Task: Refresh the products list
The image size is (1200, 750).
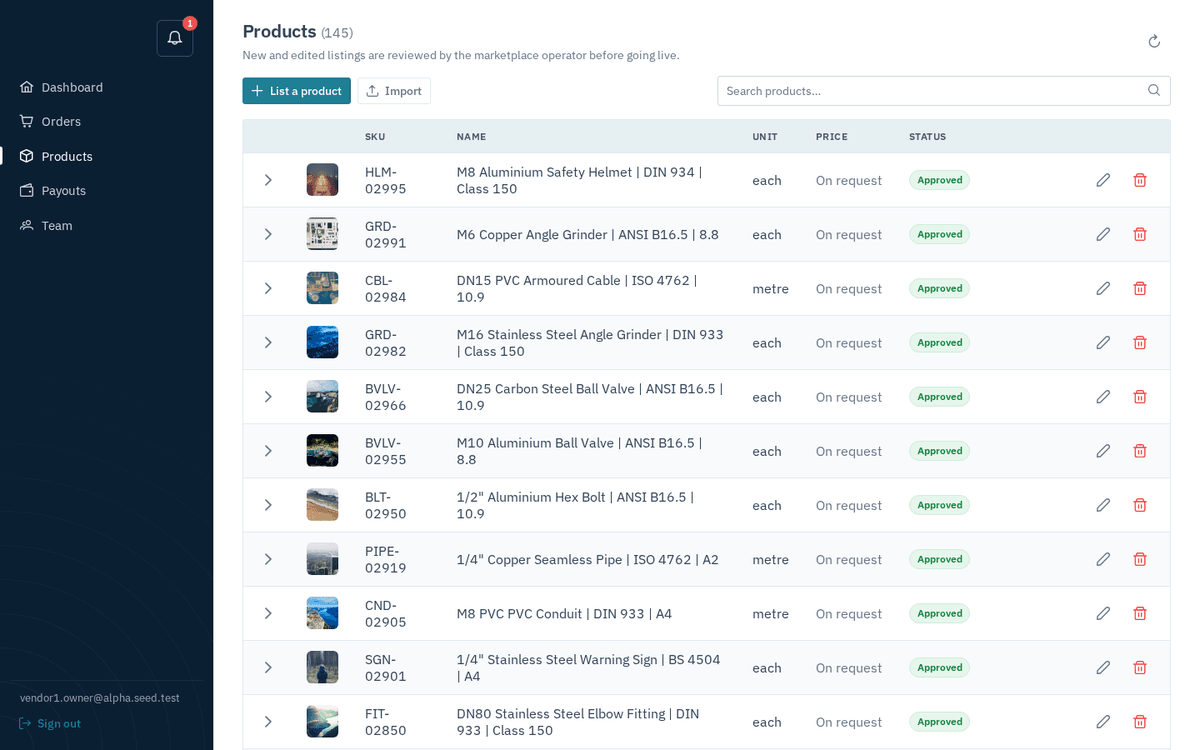Action: 1154,41
